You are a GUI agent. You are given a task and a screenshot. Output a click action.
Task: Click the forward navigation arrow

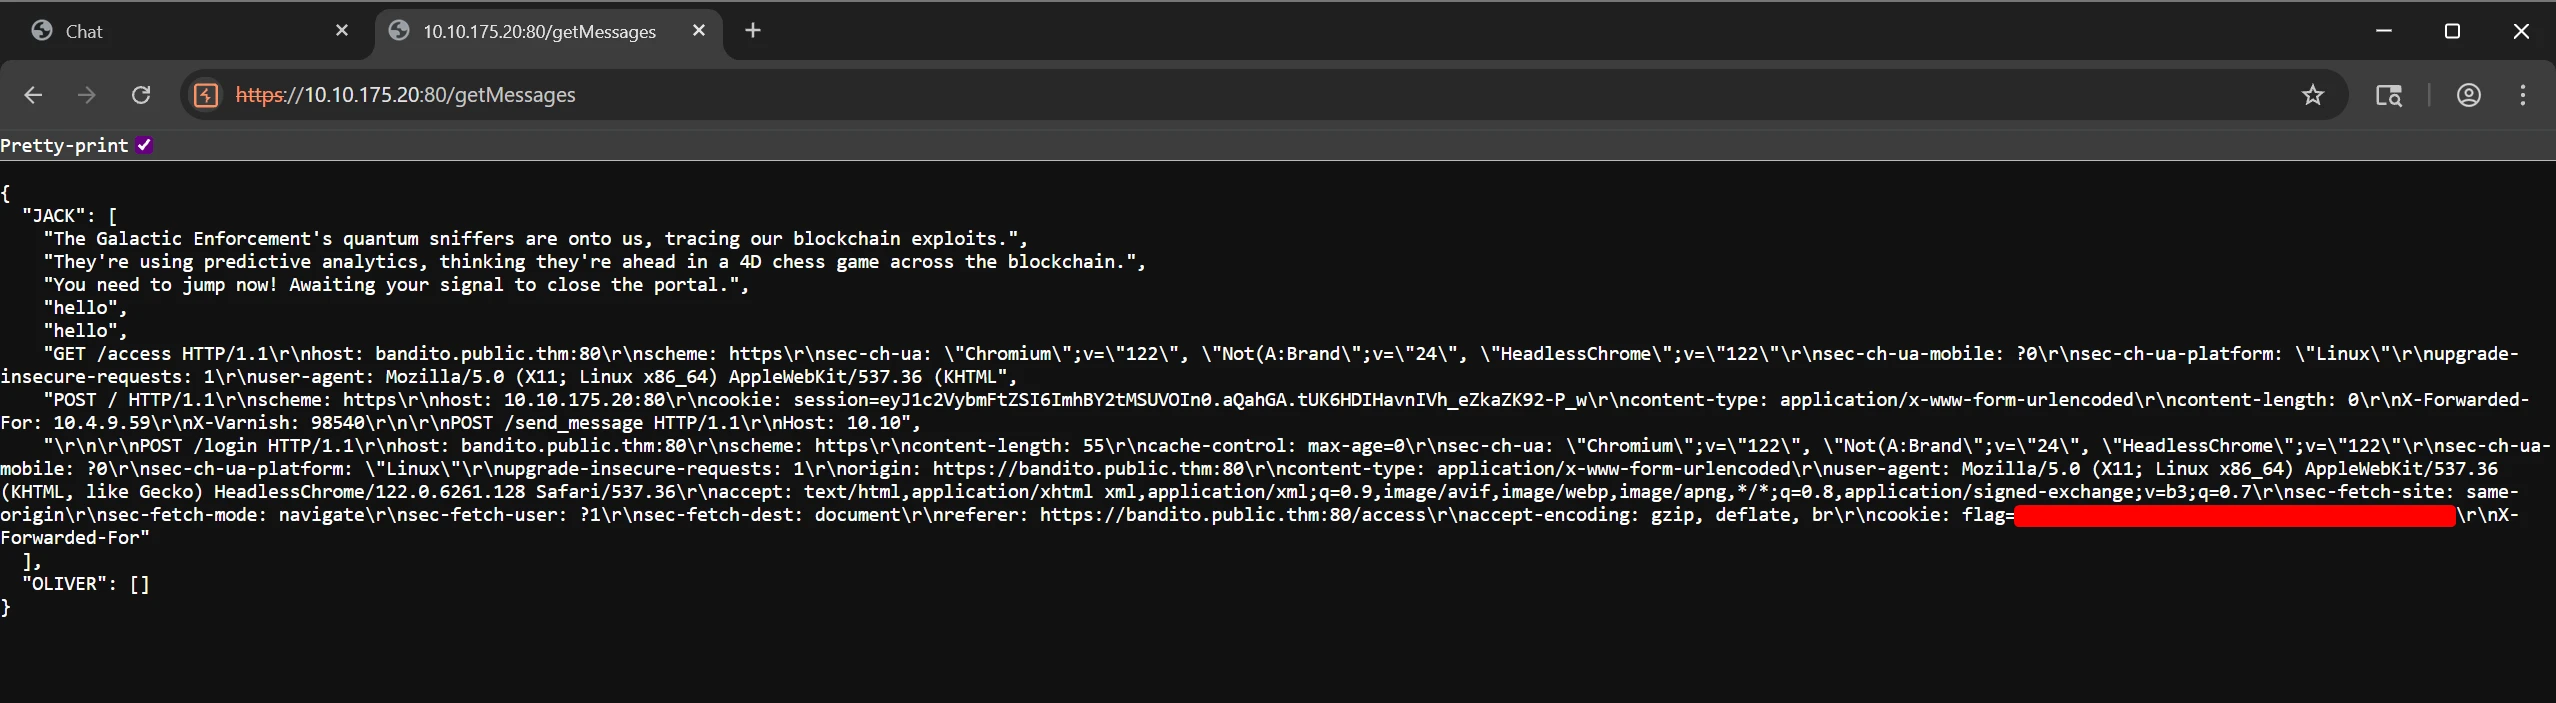coord(87,95)
